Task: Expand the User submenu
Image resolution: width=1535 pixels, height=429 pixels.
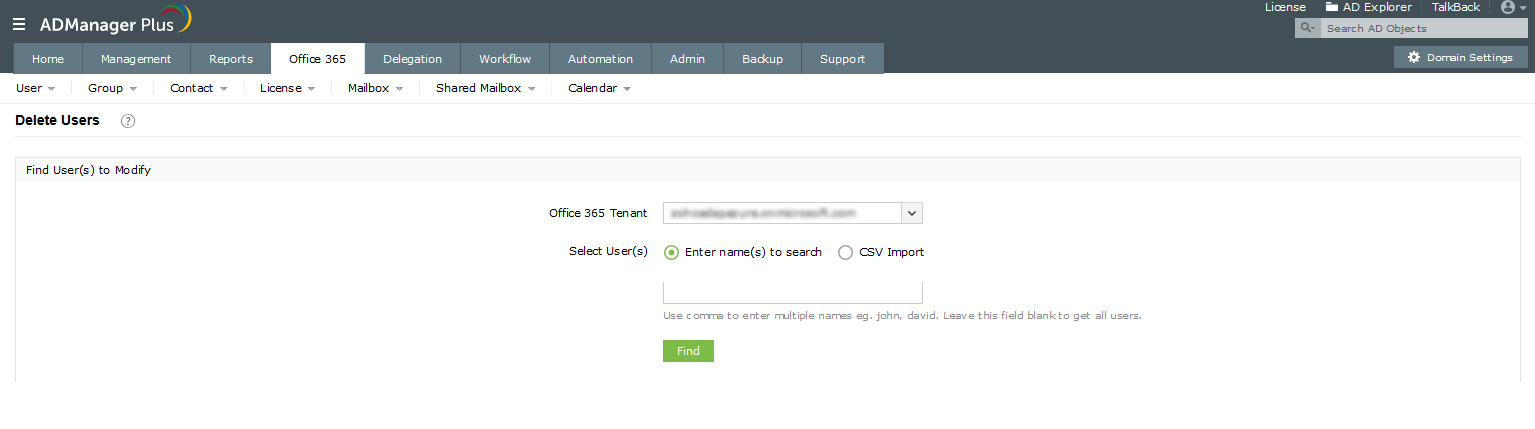Action: (x=35, y=88)
